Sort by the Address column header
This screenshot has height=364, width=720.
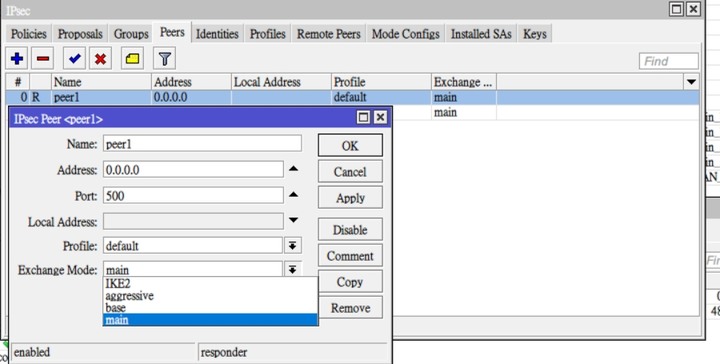191,82
